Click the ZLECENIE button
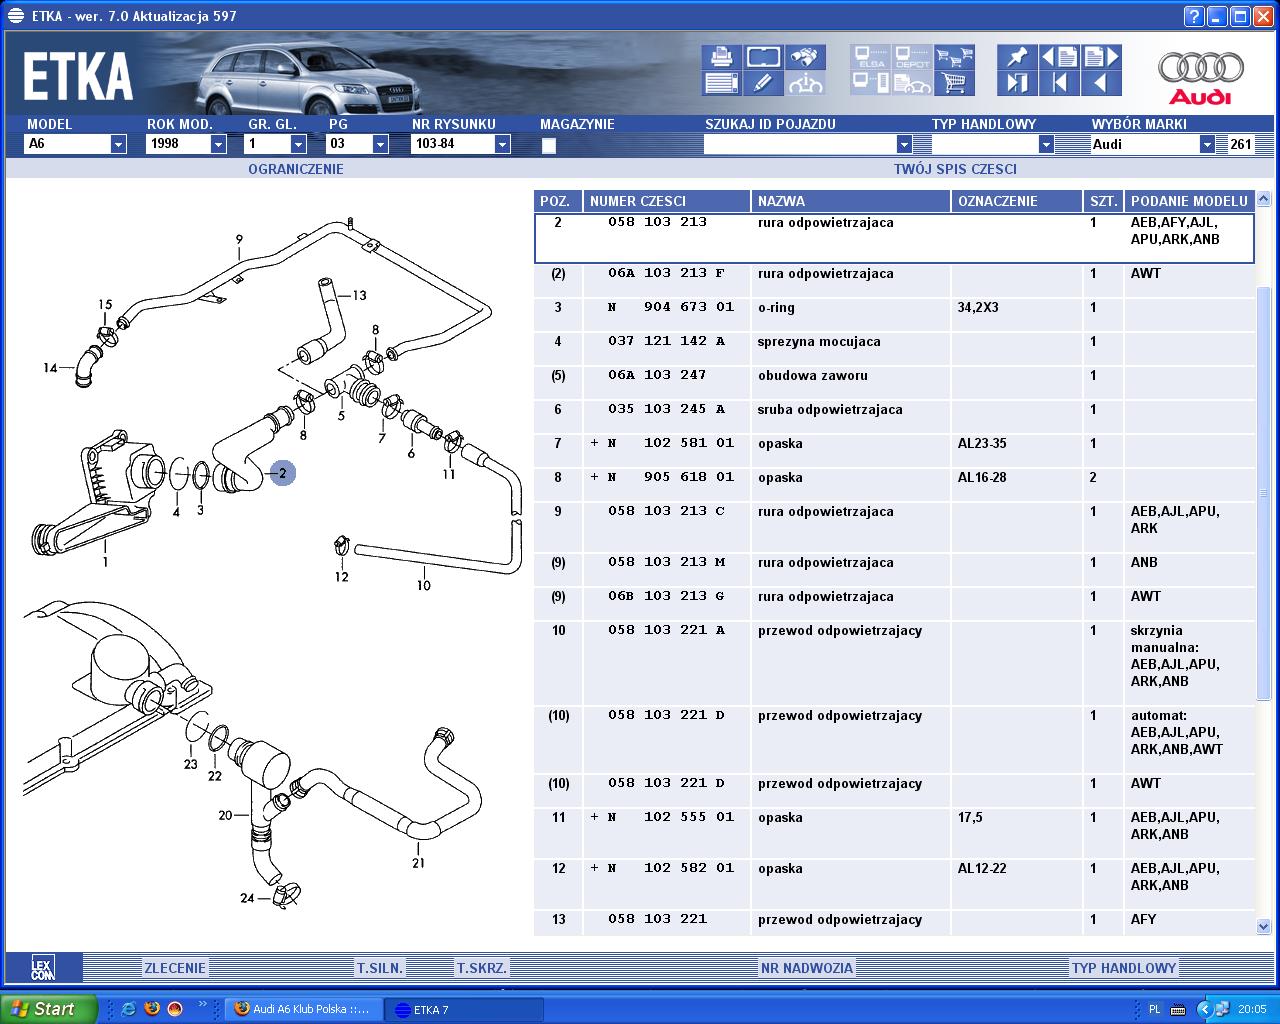Viewport: 1280px width, 1024px height. [x=175, y=968]
